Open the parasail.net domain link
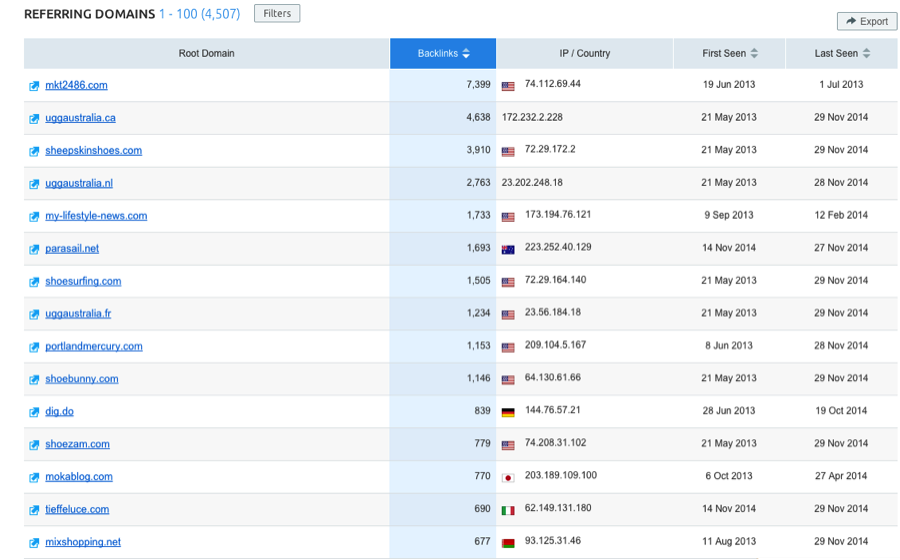 (x=72, y=248)
